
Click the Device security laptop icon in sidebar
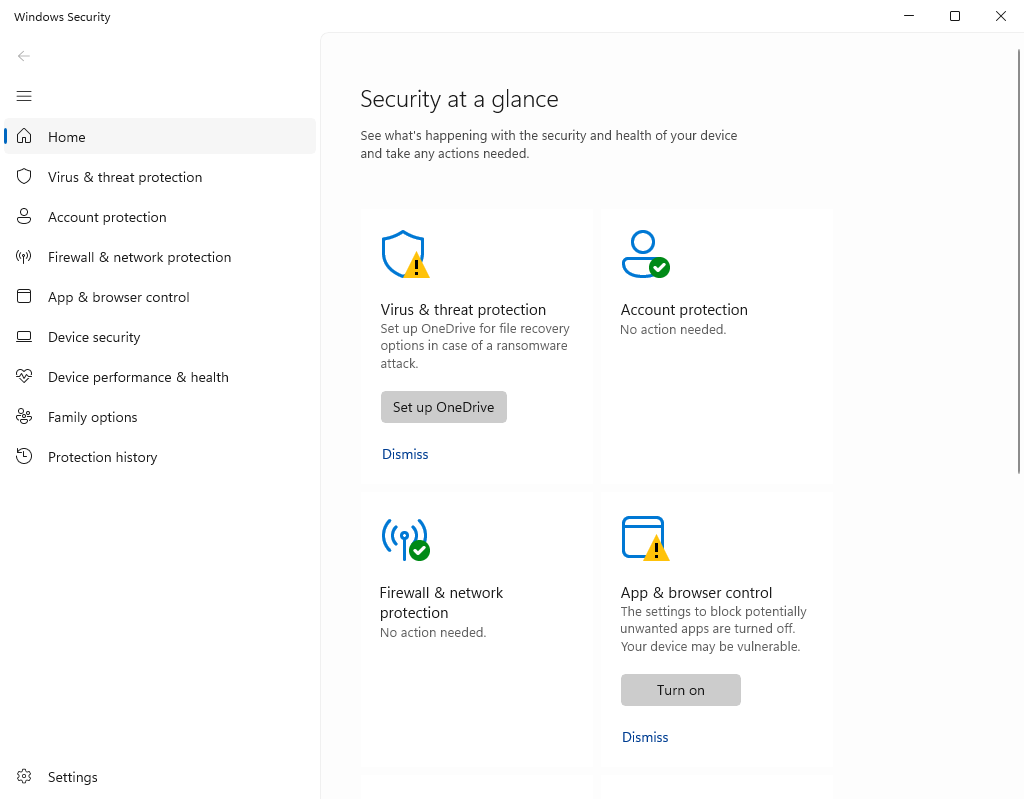[x=25, y=337]
